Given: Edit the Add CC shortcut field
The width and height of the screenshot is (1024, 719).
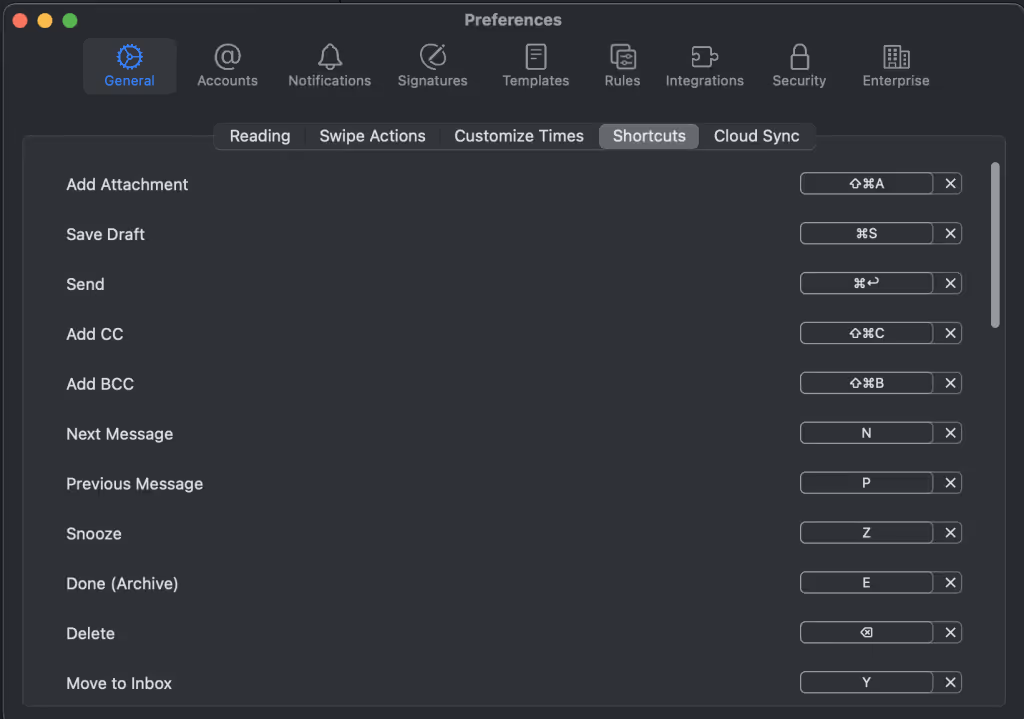Looking at the screenshot, I should (x=867, y=333).
